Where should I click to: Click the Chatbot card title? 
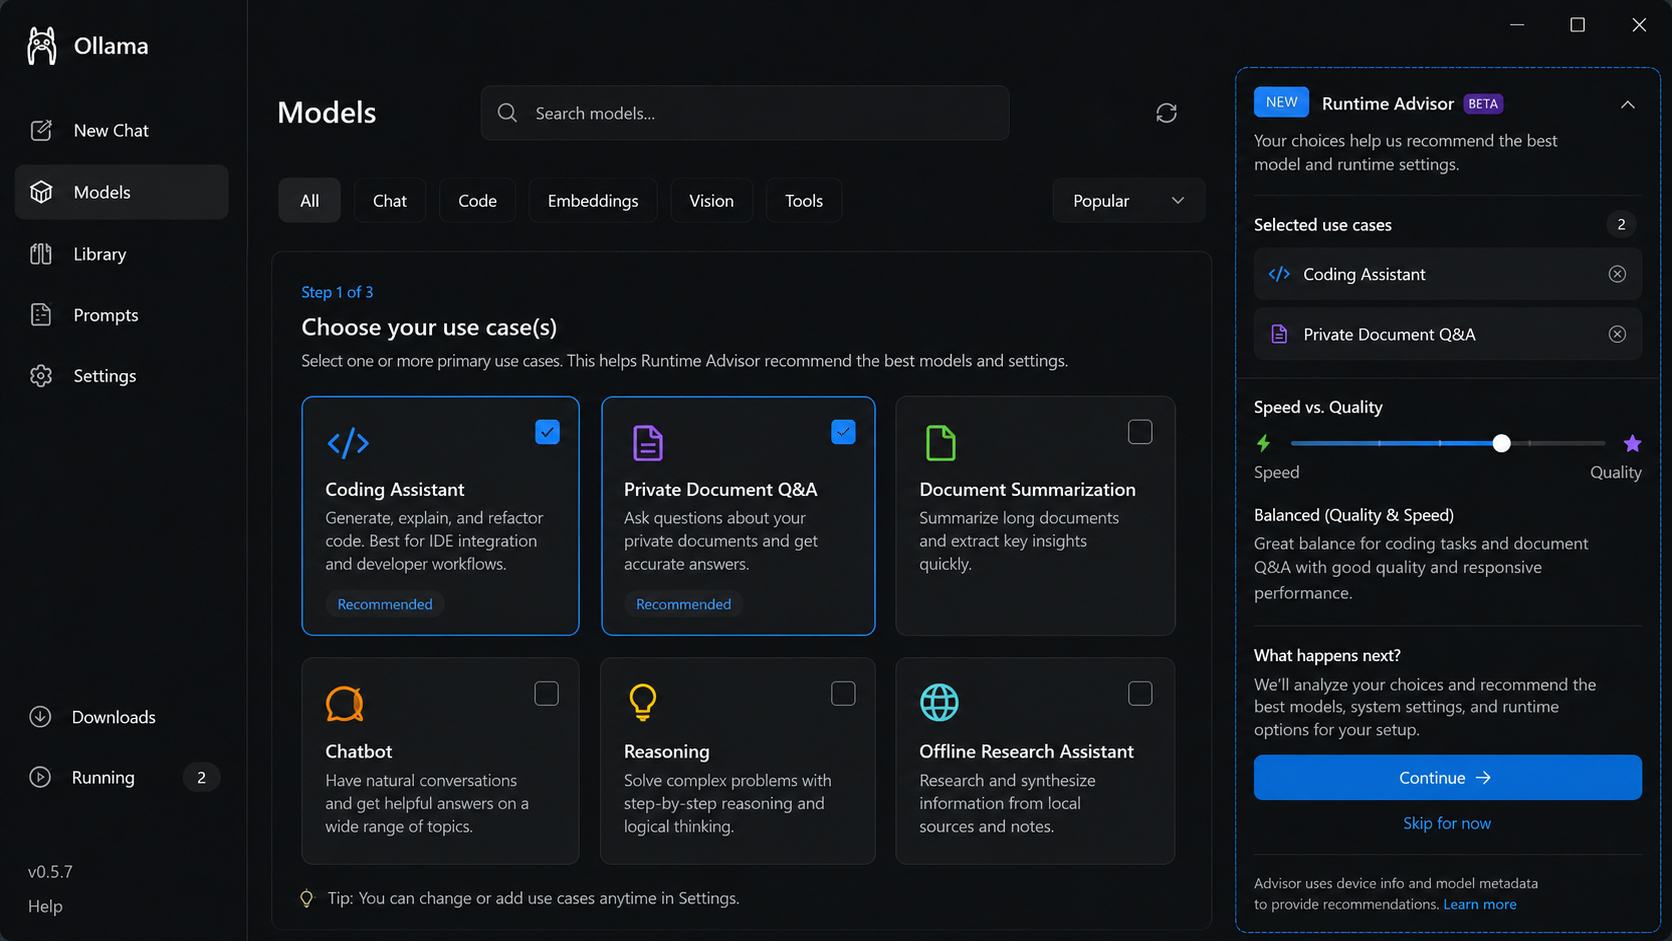(x=359, y=751)
